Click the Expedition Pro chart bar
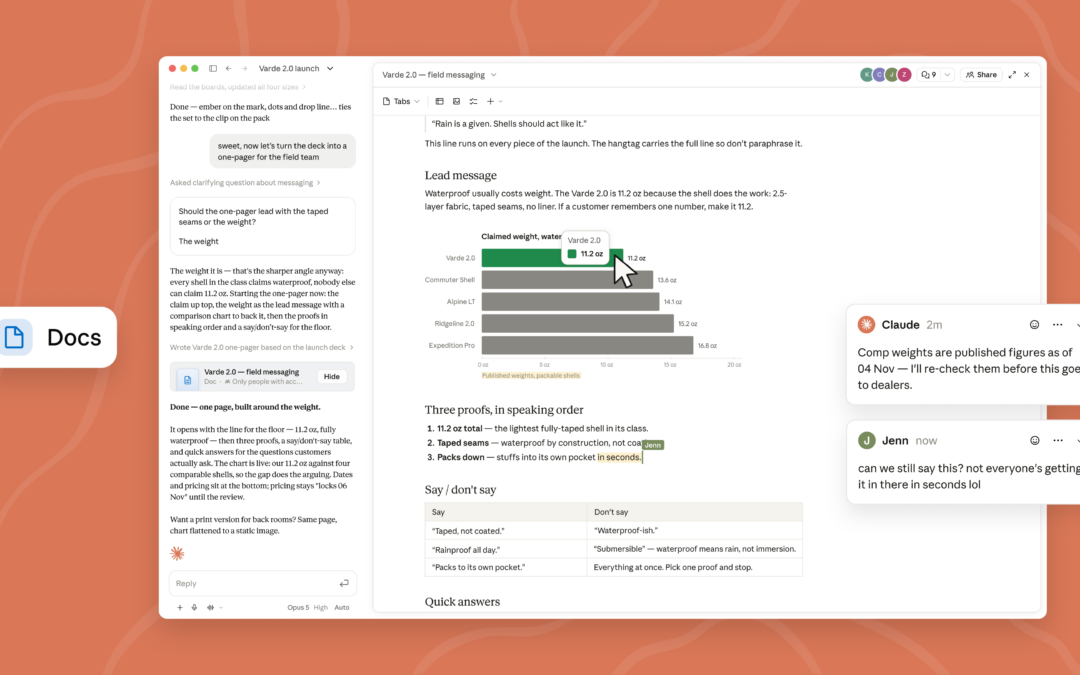 587,345
